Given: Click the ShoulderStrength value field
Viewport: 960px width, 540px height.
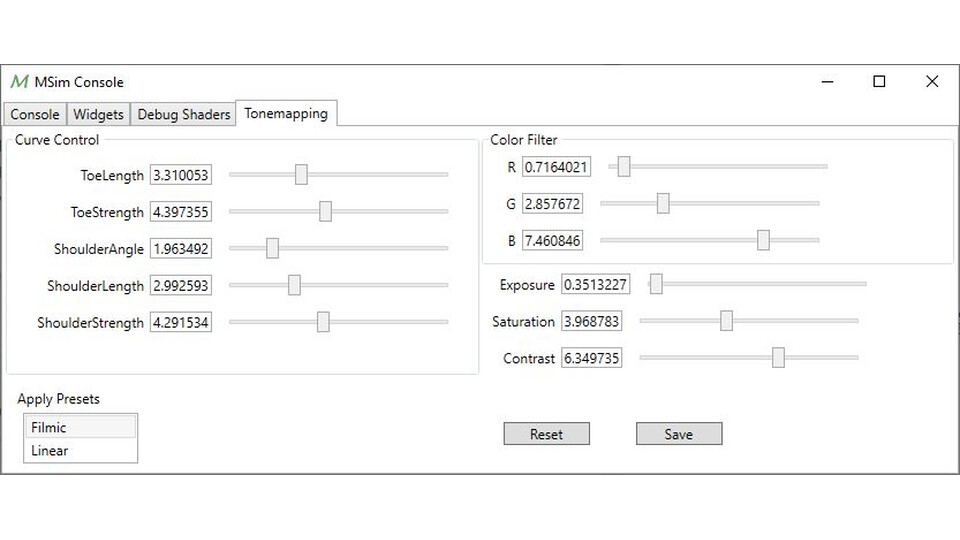Looking at the screenshot, I should [181, 322].
